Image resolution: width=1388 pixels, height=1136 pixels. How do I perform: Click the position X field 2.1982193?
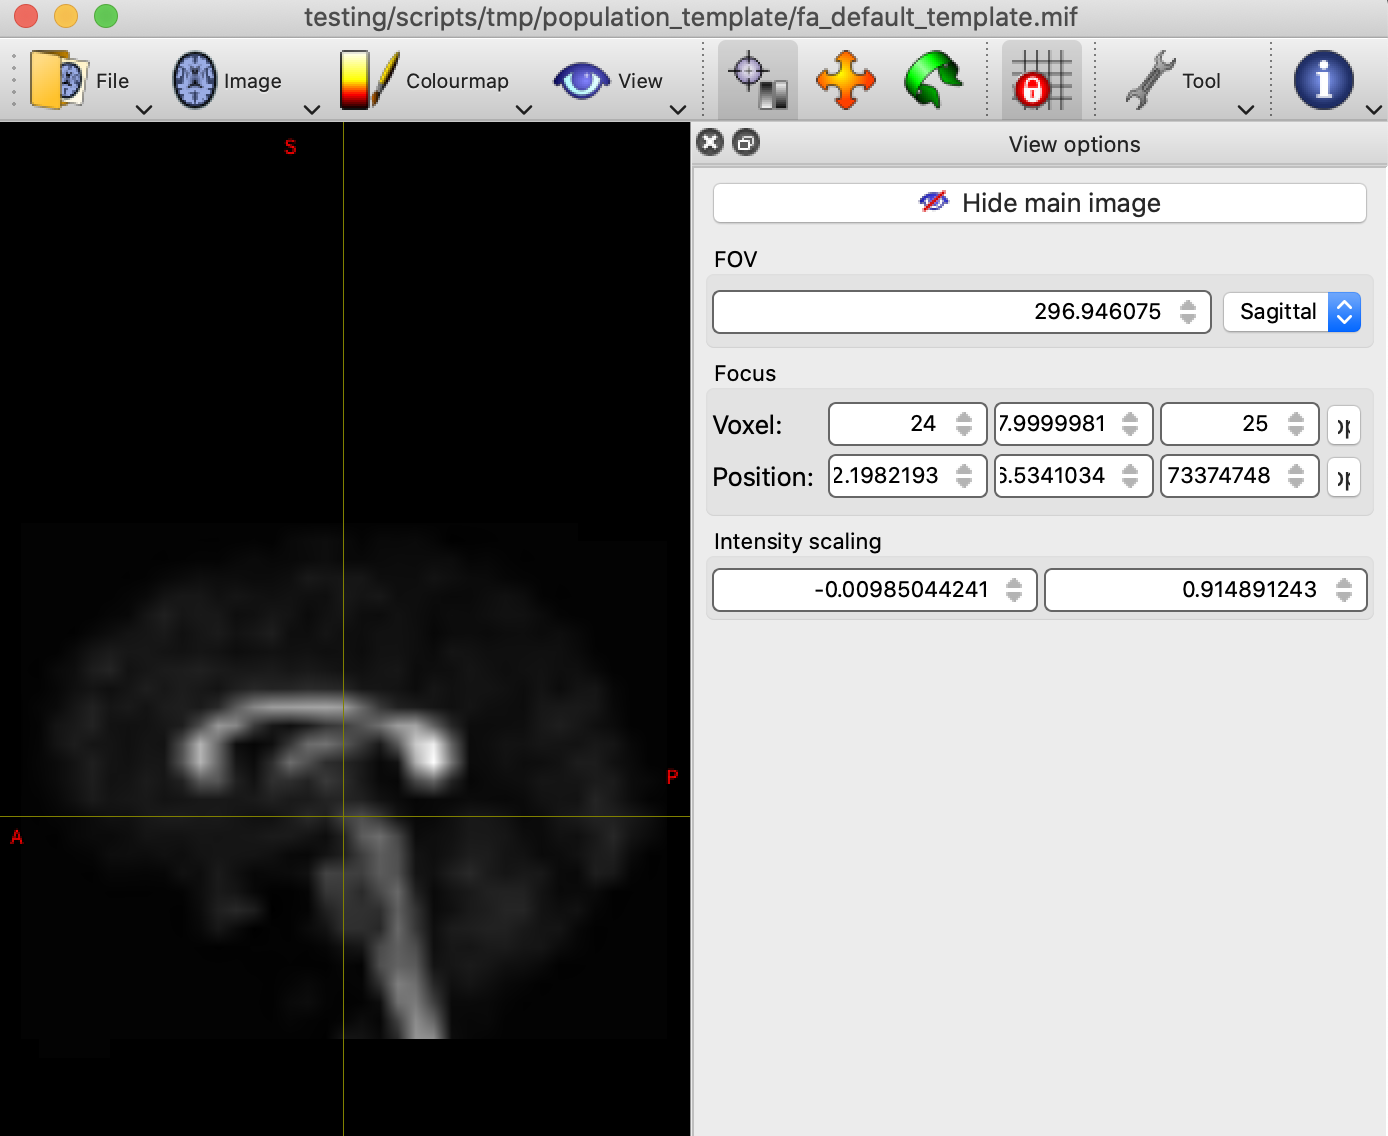coord(908,476)
